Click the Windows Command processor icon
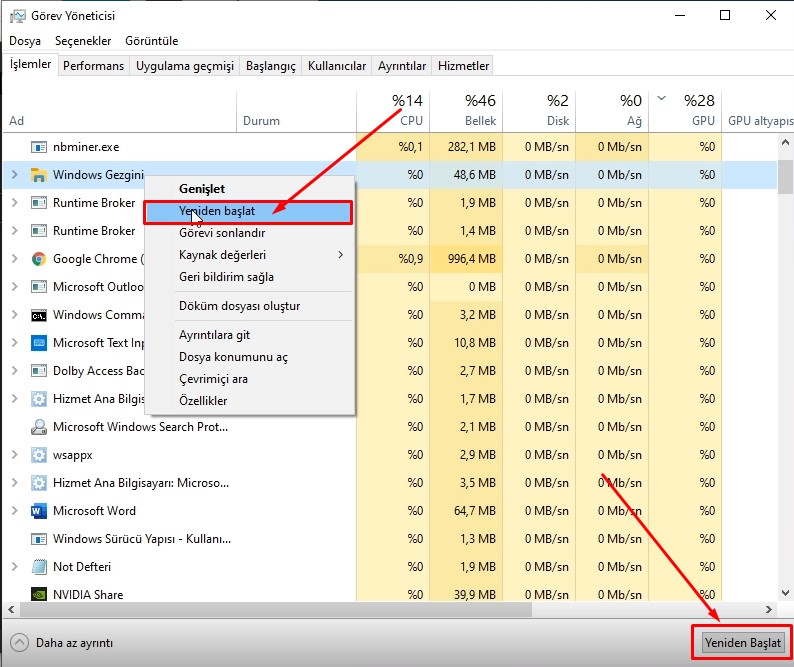The height and width of the screenshot is (667, 794). pyautogui.click(x=38, y=315)
